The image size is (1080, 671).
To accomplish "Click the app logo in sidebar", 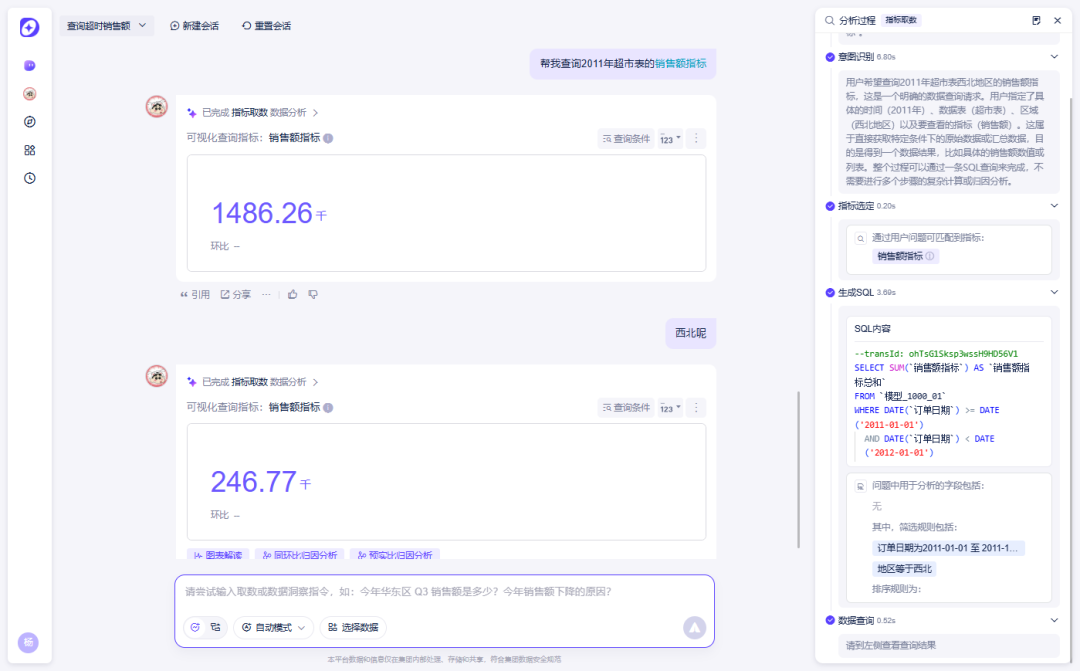I will pyautogui.click(x=29, y=28).
